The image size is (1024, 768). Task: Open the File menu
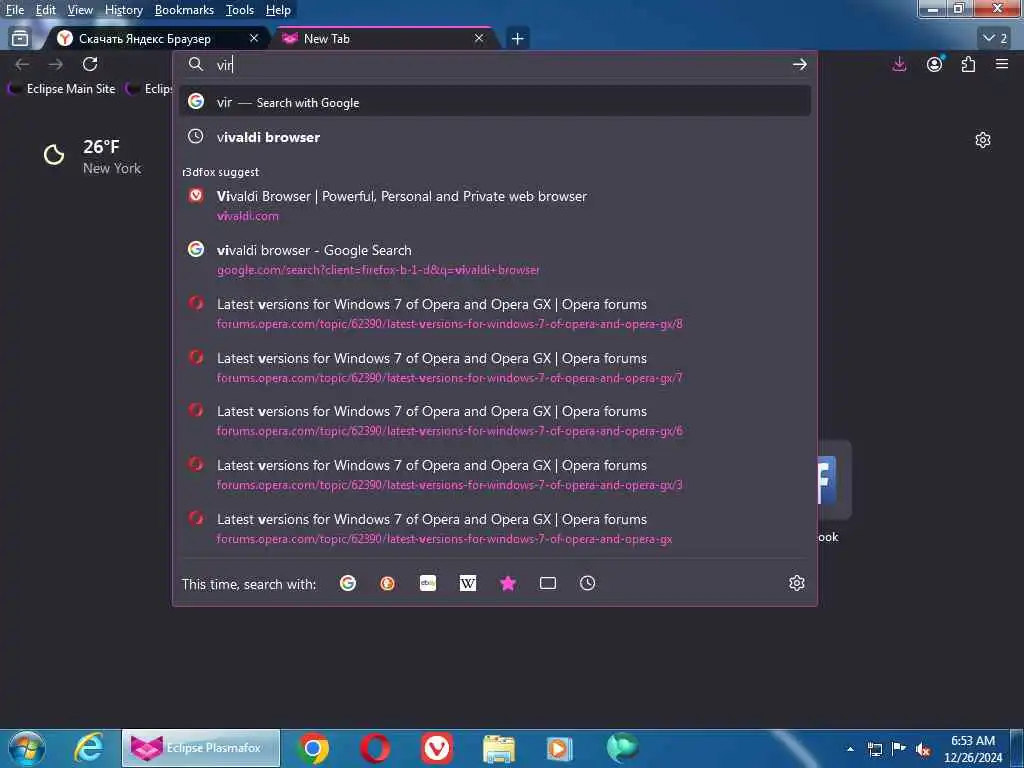click(x=14, y=10)
